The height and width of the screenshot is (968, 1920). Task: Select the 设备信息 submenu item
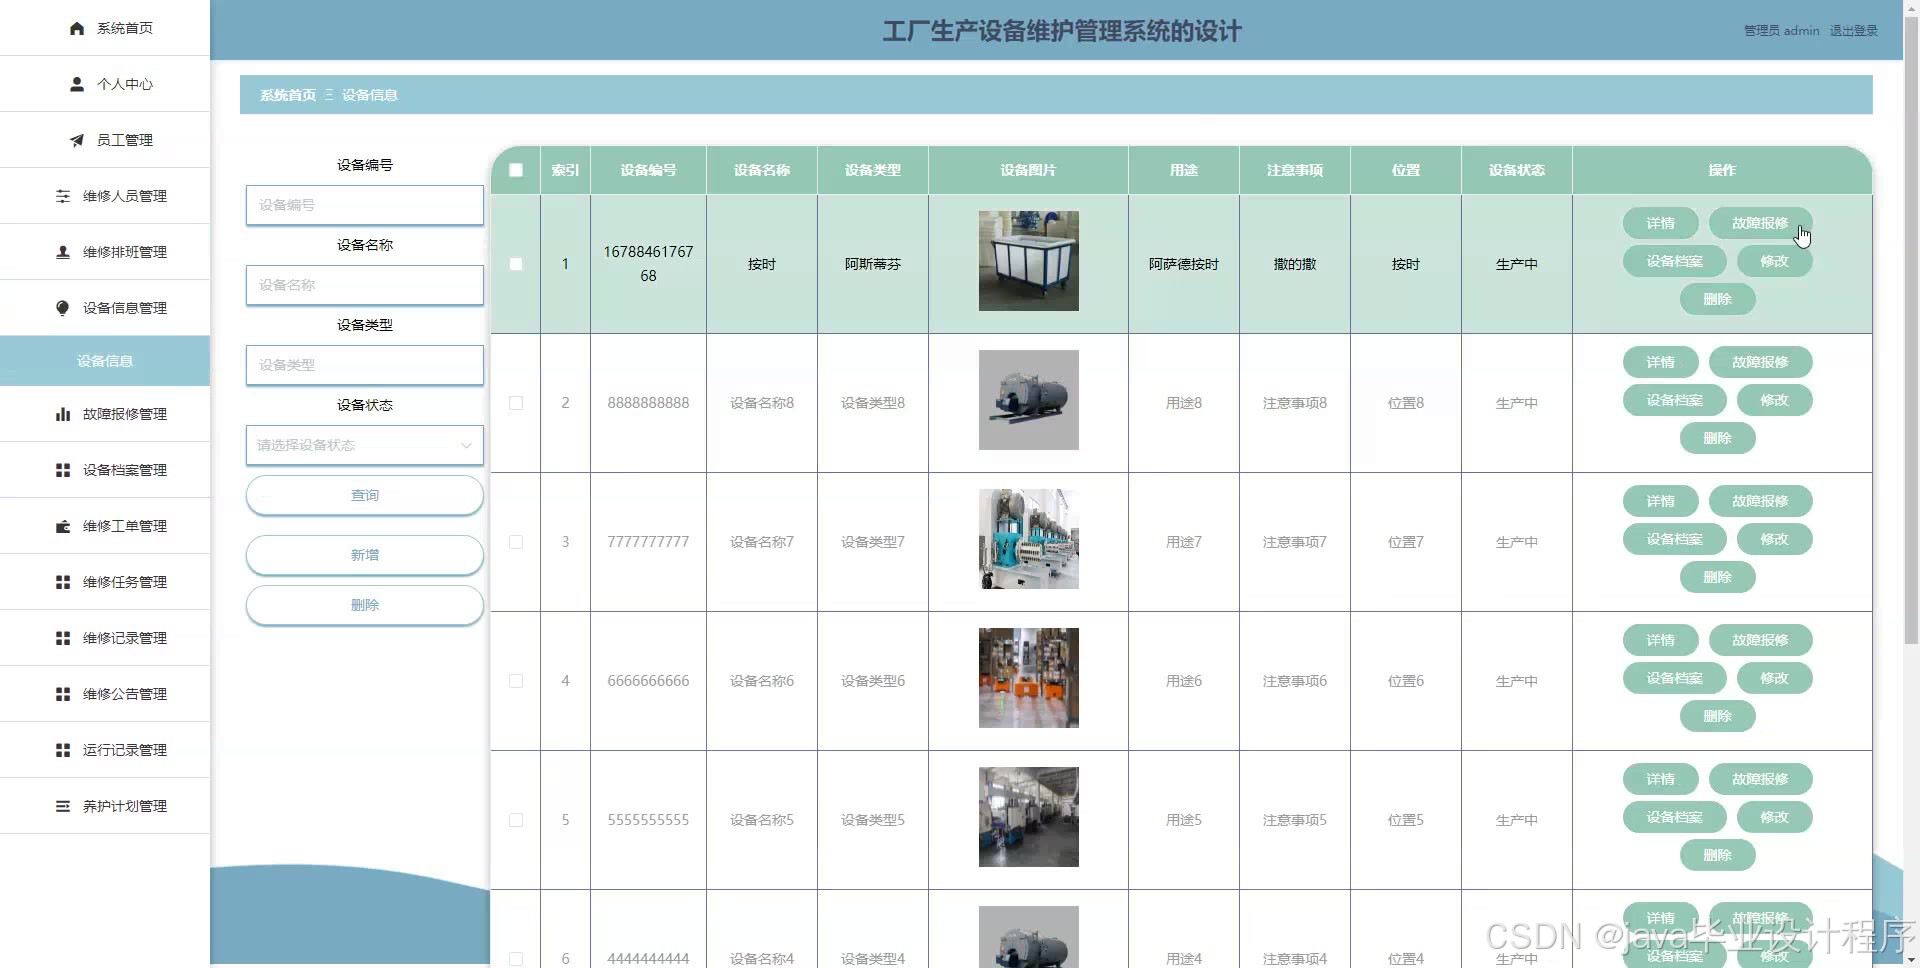coord(105,361)
